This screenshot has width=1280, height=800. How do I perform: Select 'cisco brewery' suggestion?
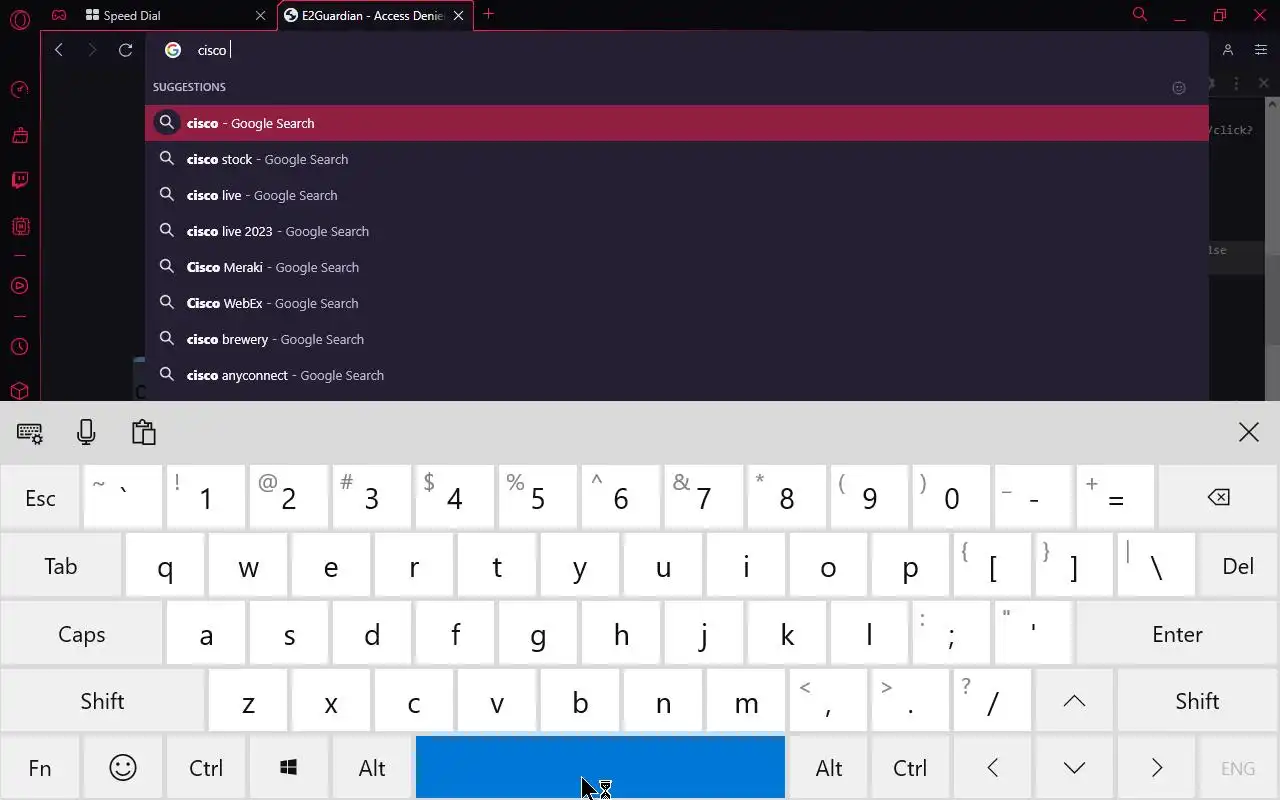677,339
